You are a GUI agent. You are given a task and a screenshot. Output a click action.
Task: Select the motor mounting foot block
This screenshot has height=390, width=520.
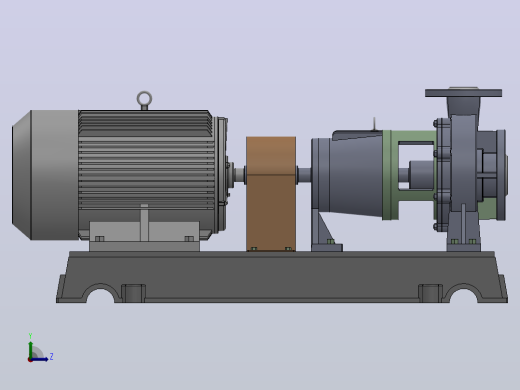click(x=144, y=236)
